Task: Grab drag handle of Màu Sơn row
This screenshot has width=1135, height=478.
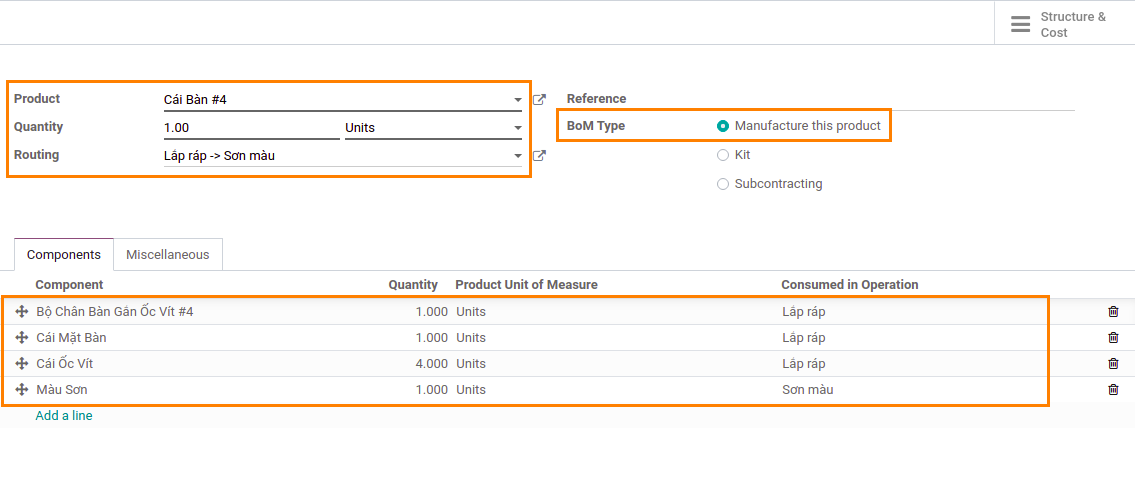Action: (22, 390)
